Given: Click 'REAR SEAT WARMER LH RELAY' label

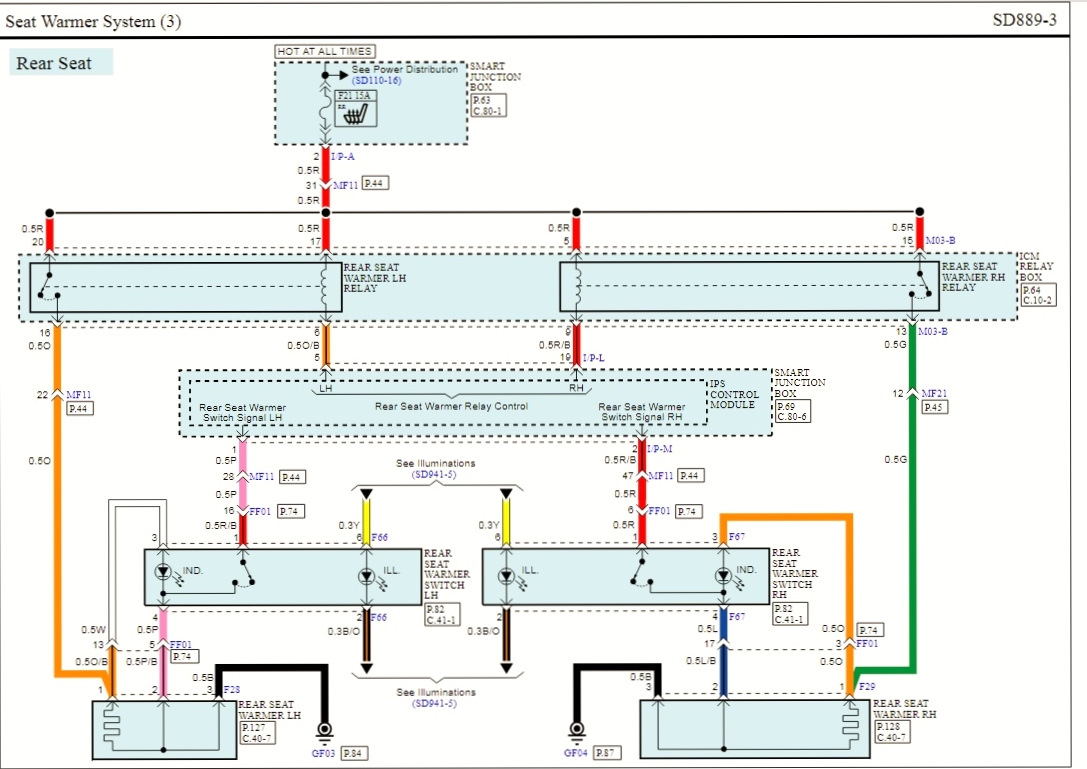Looking at the screenshot, I should point(374,278).
